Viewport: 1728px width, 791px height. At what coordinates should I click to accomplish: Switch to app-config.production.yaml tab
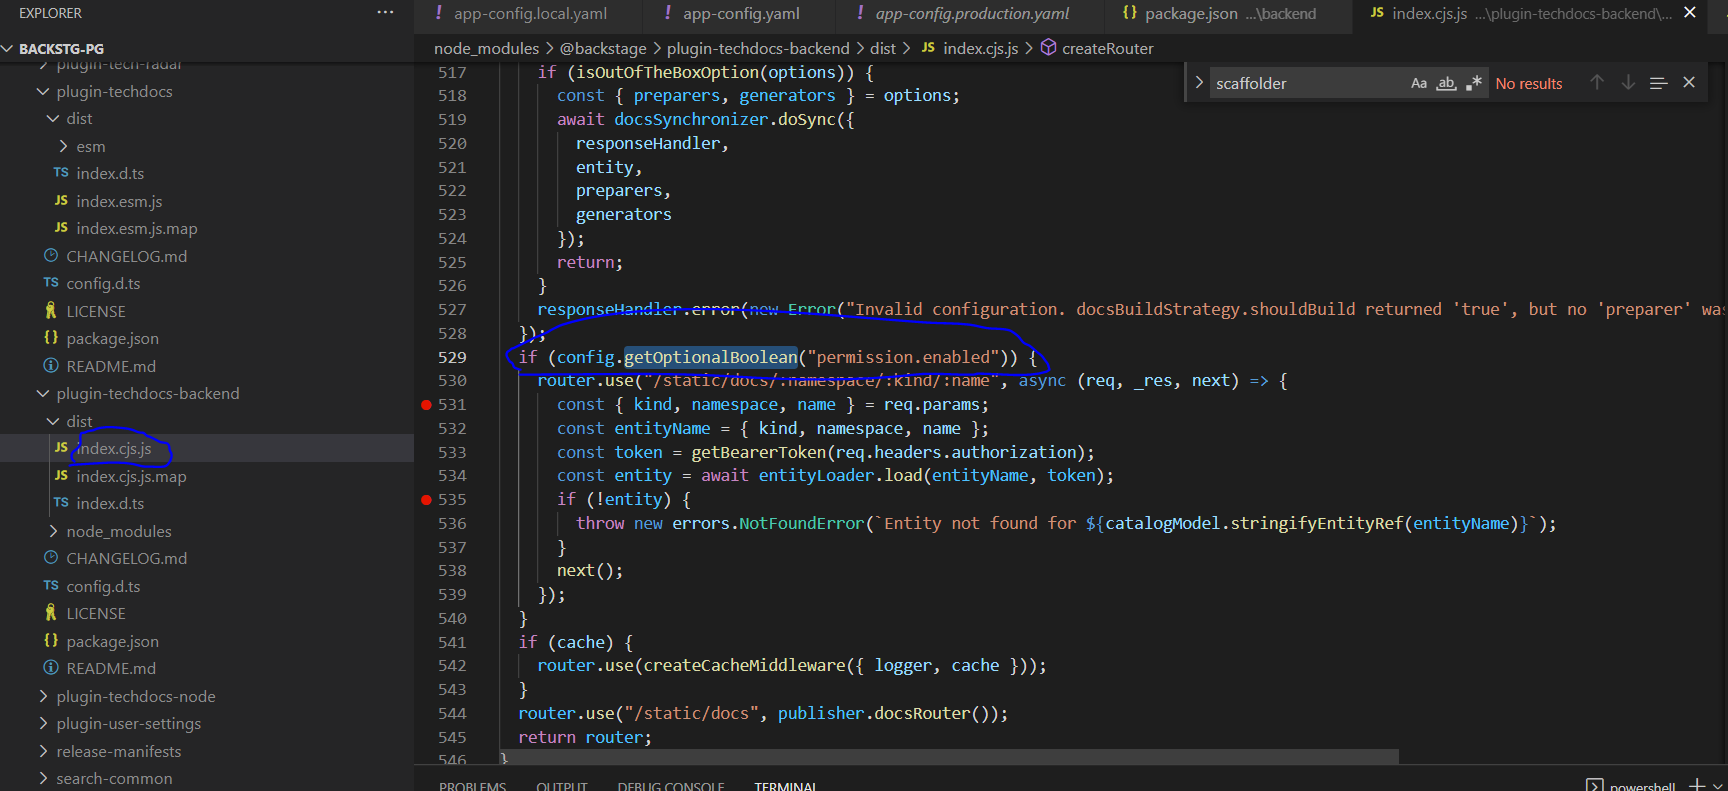[x=972, y=14]
